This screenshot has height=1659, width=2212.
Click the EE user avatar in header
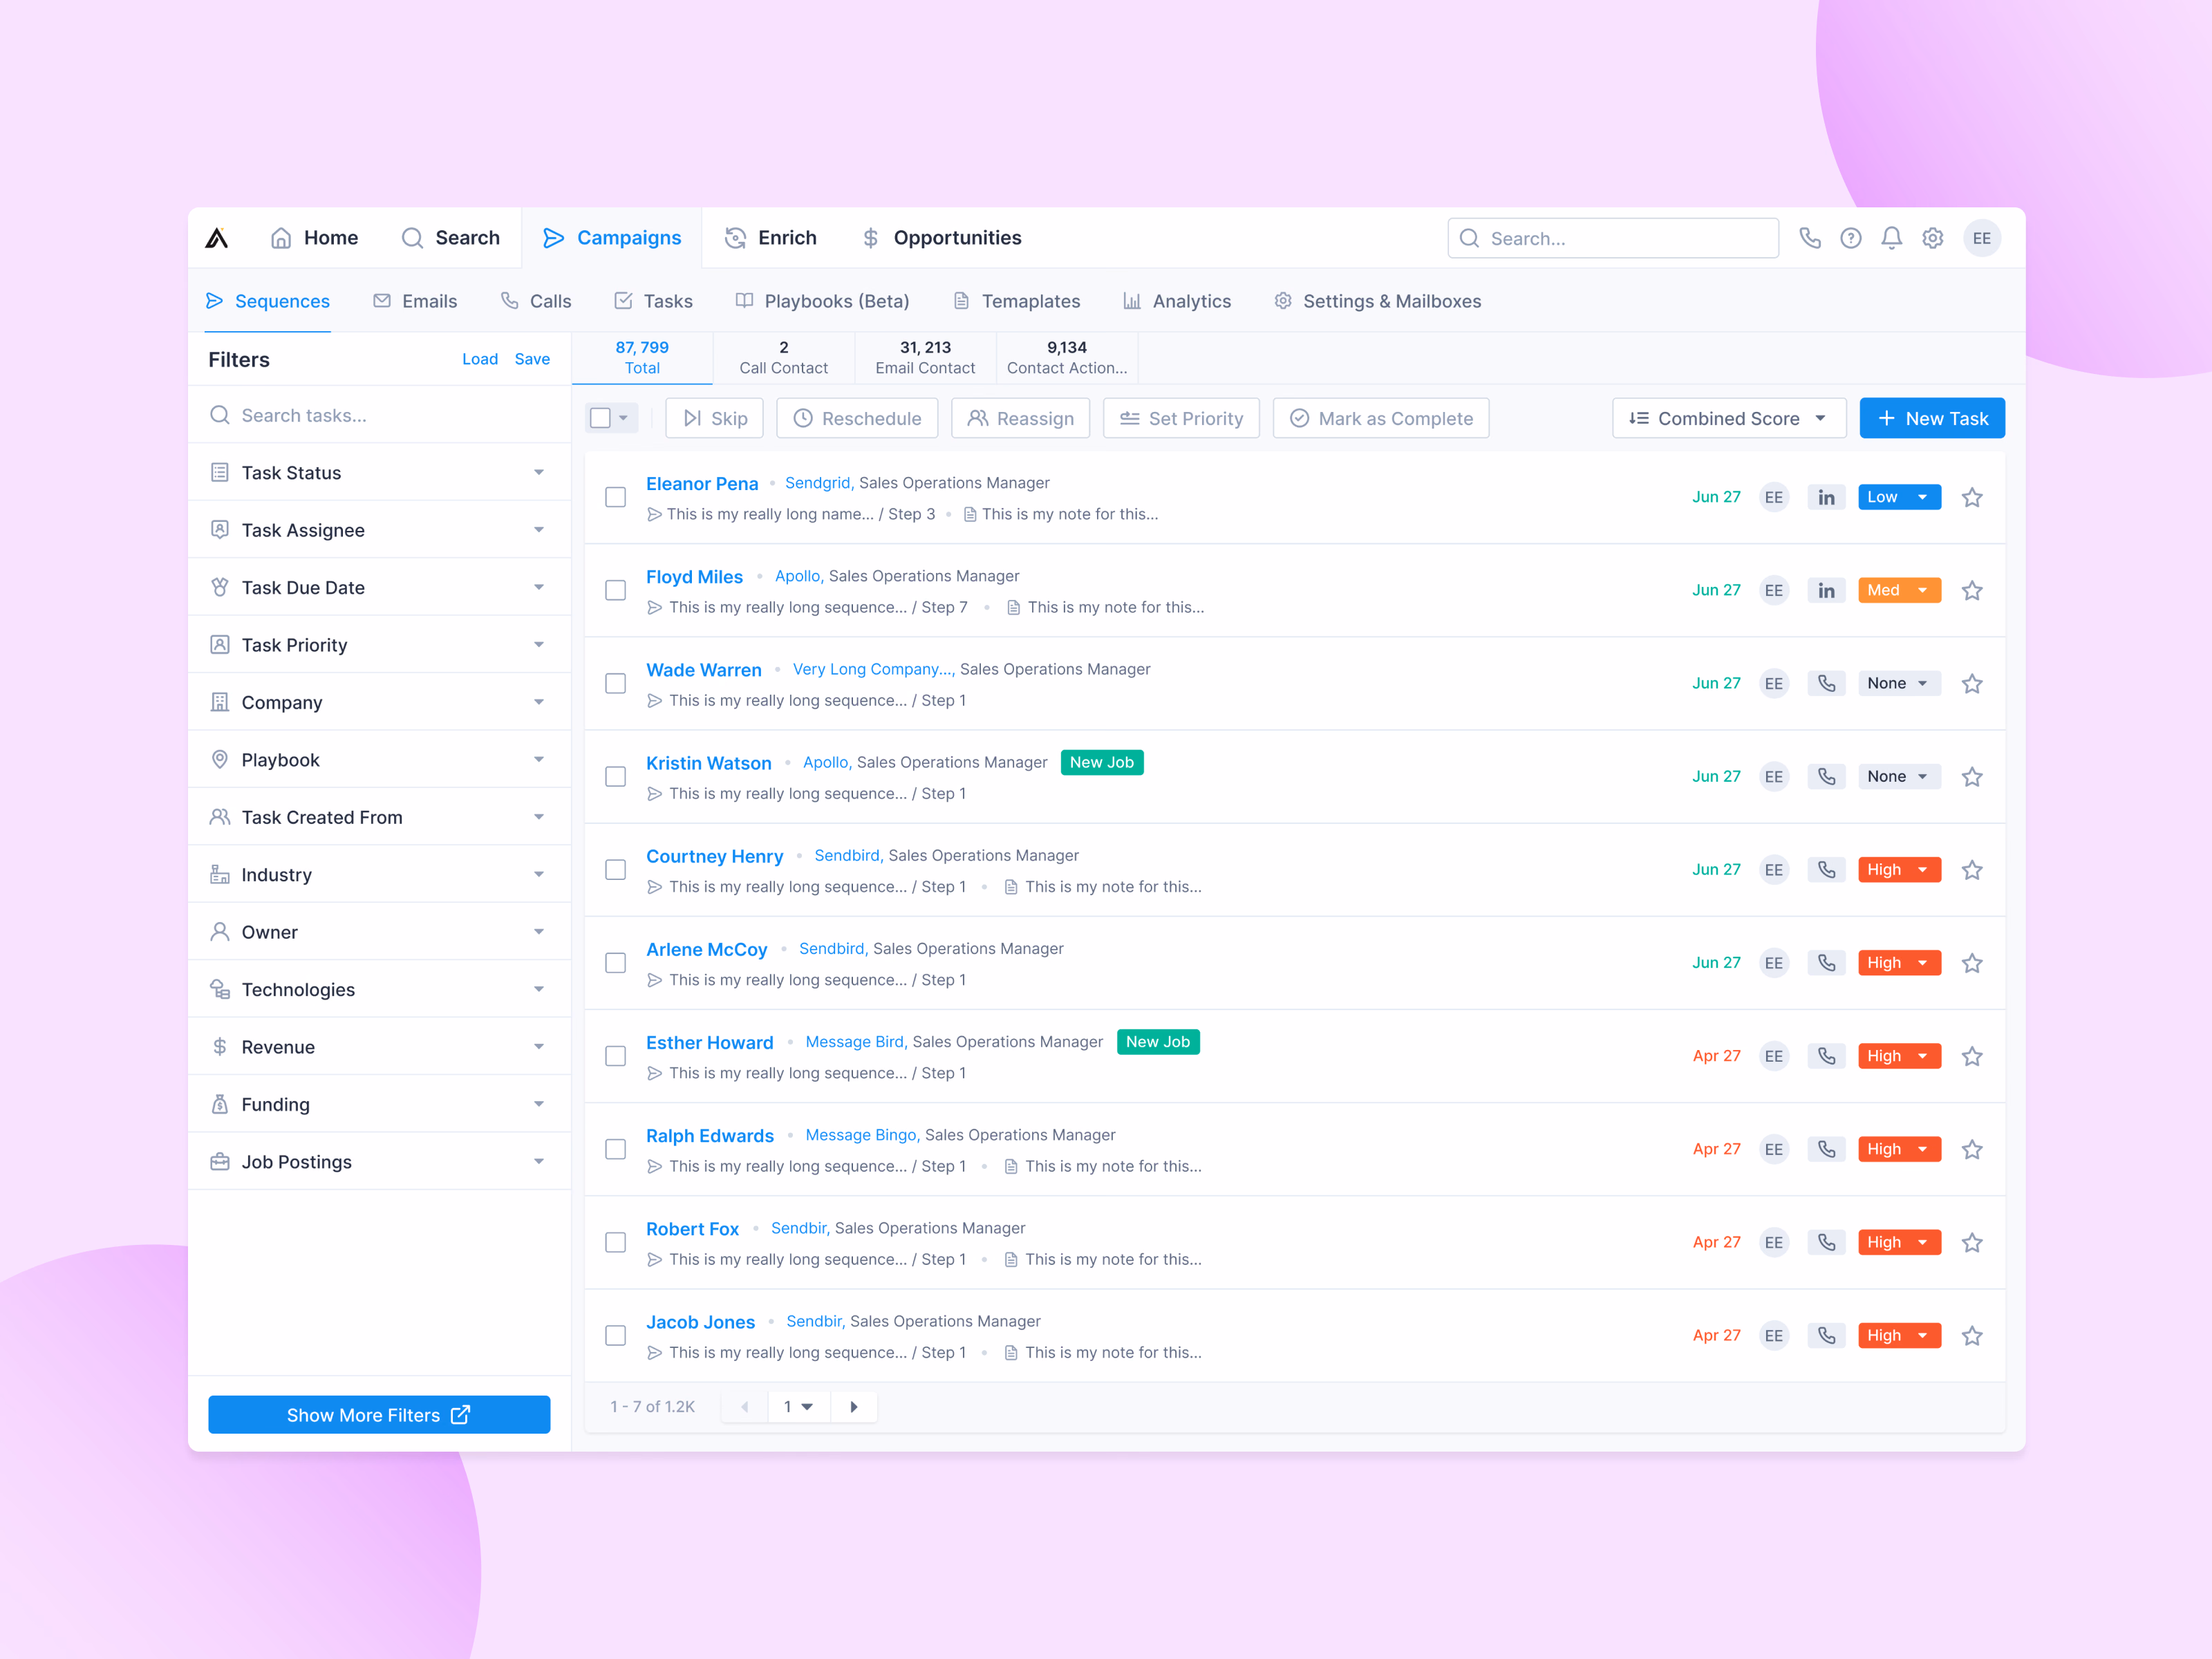pos(1981,238)
